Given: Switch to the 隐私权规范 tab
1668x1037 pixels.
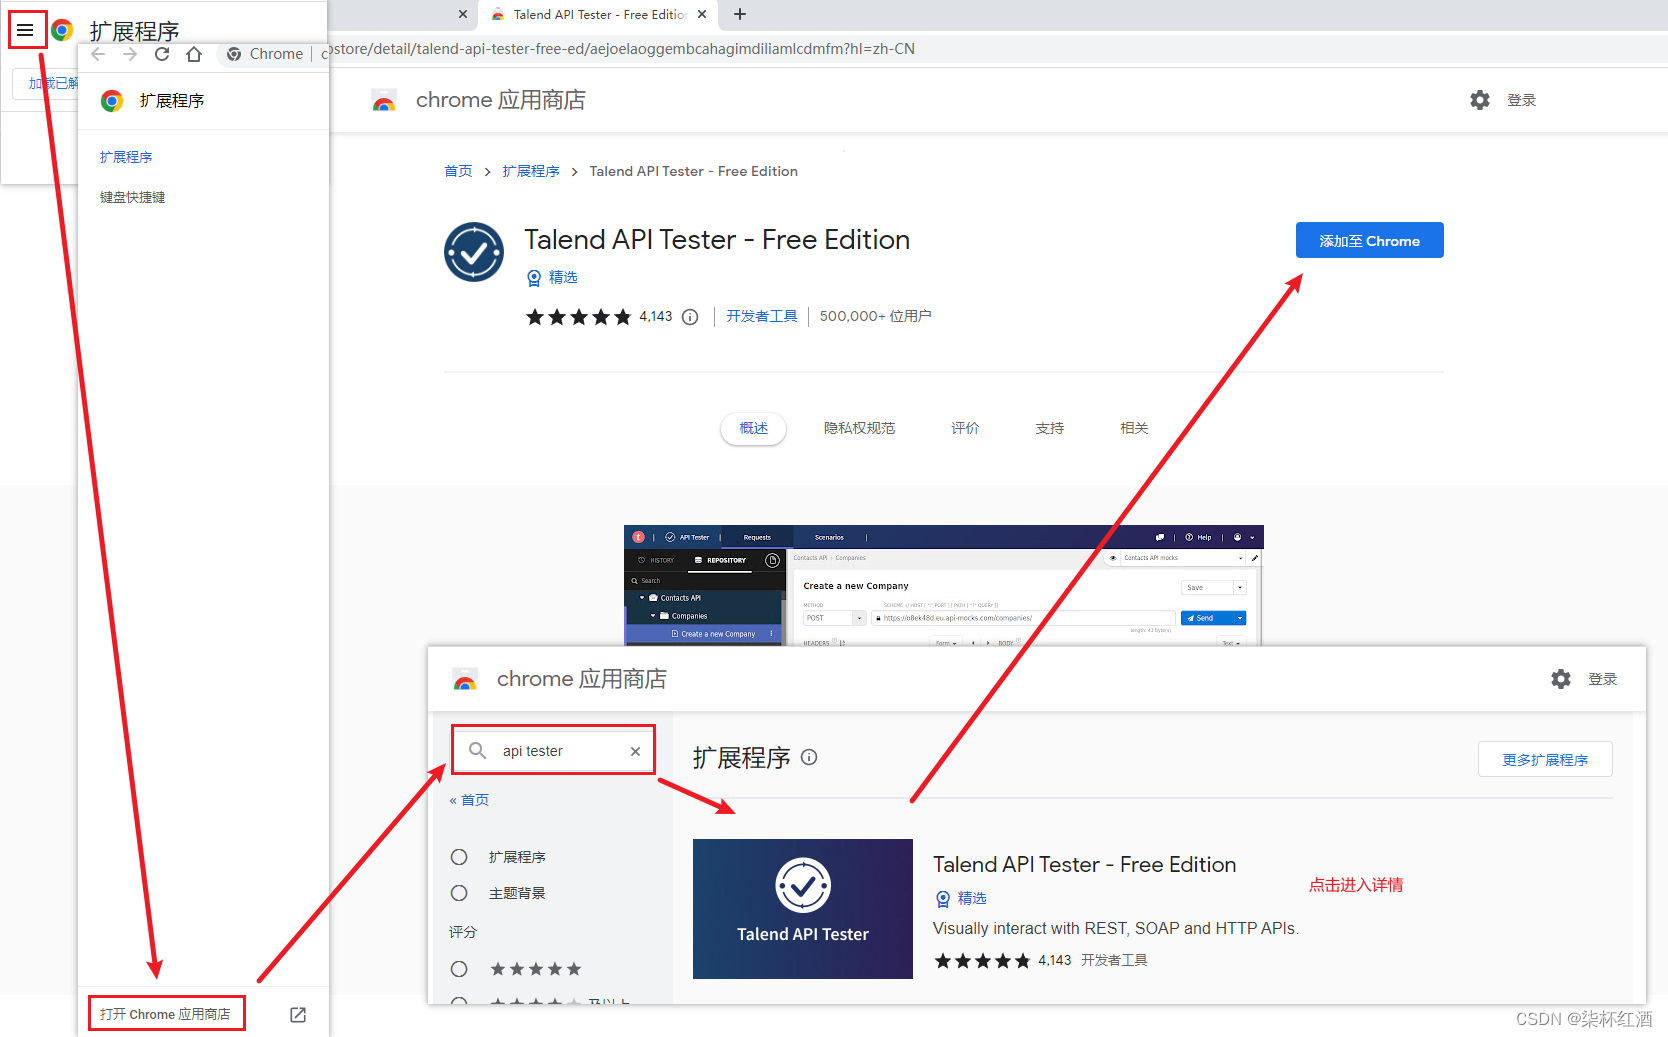Looking at the screenshot, I should tap(859, 428).
